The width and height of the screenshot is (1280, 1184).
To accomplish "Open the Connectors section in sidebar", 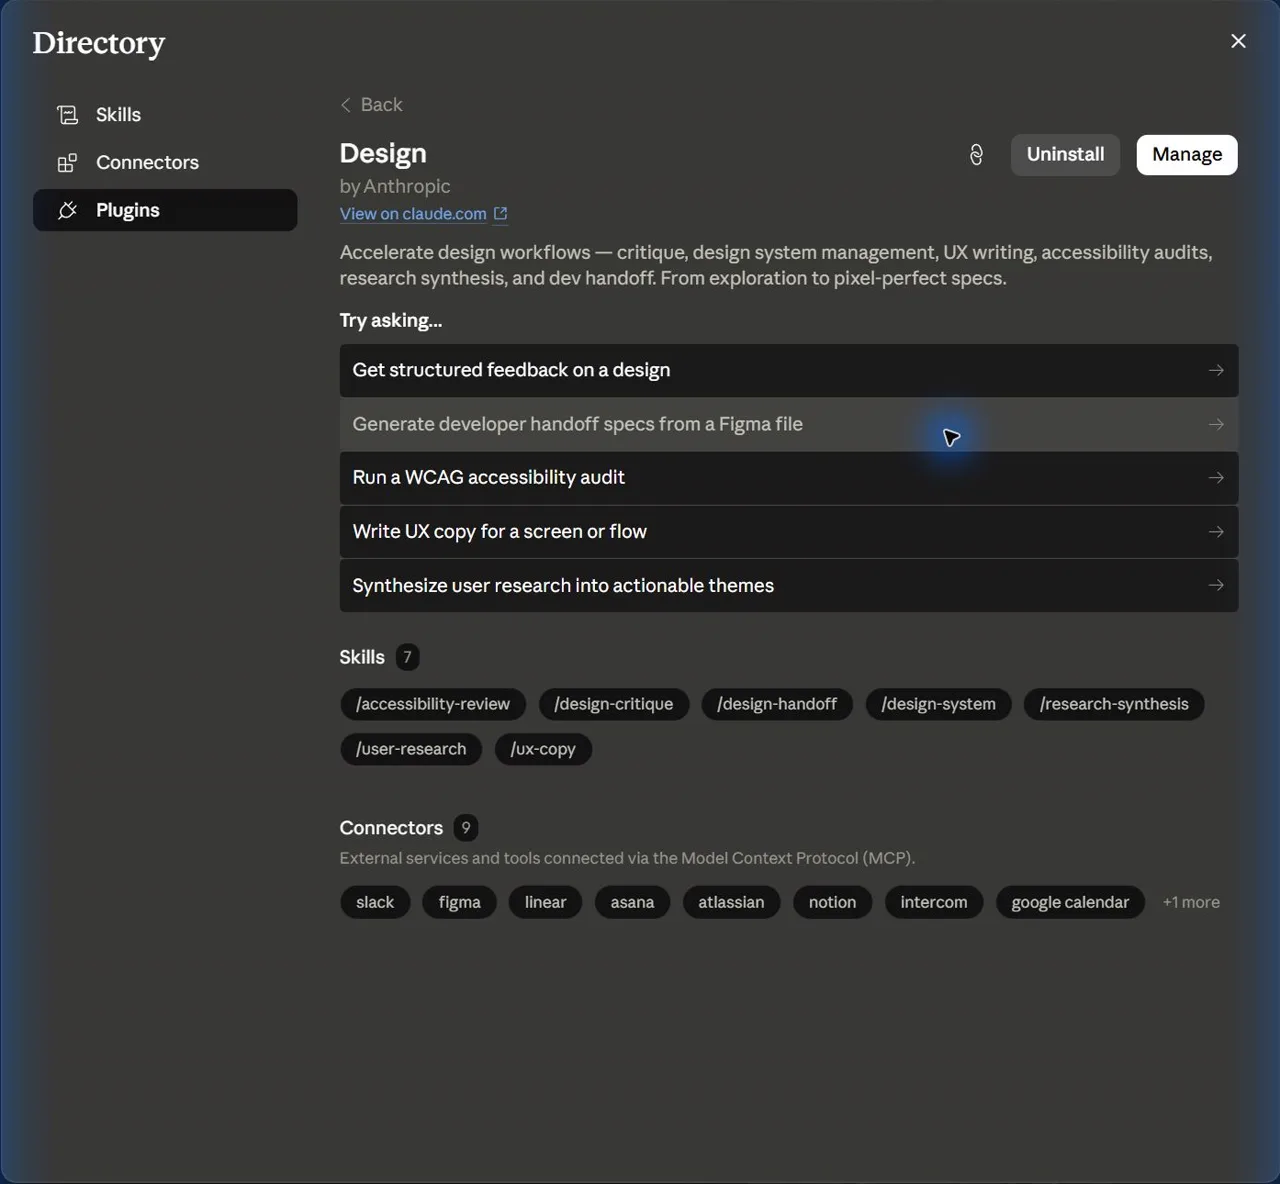I will (x=165, y=162).
